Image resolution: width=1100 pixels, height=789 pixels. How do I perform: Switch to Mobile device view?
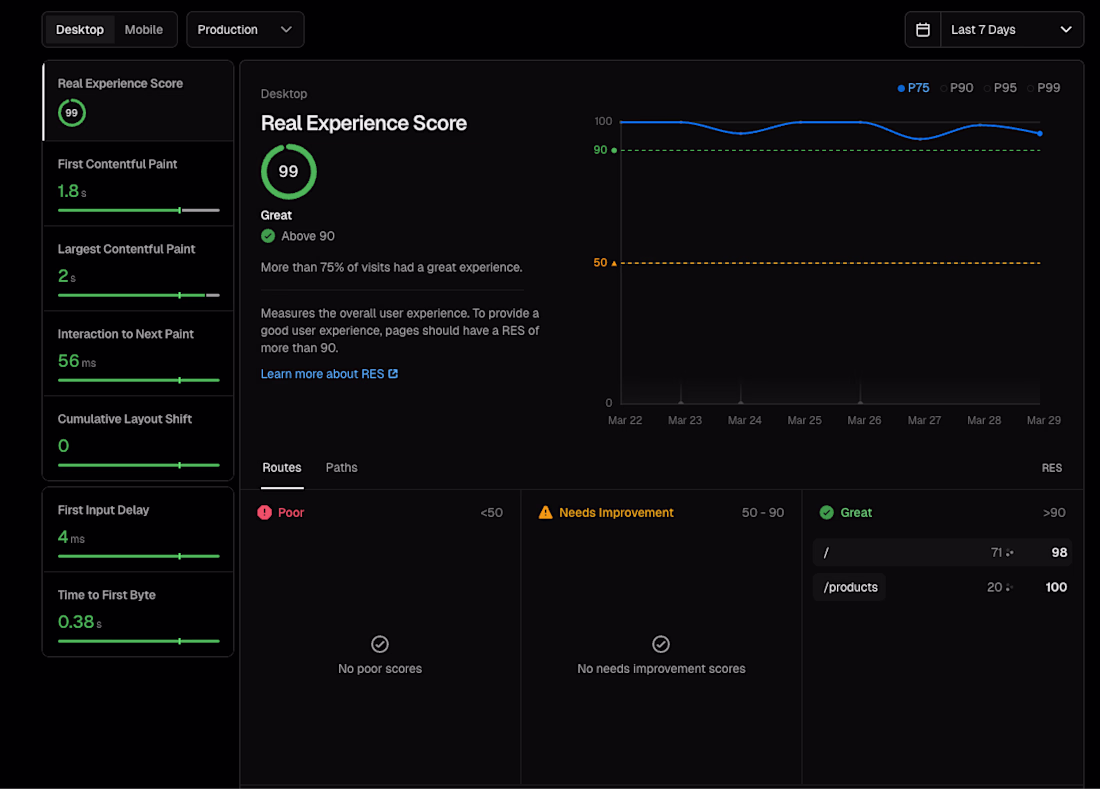point(143,30)
